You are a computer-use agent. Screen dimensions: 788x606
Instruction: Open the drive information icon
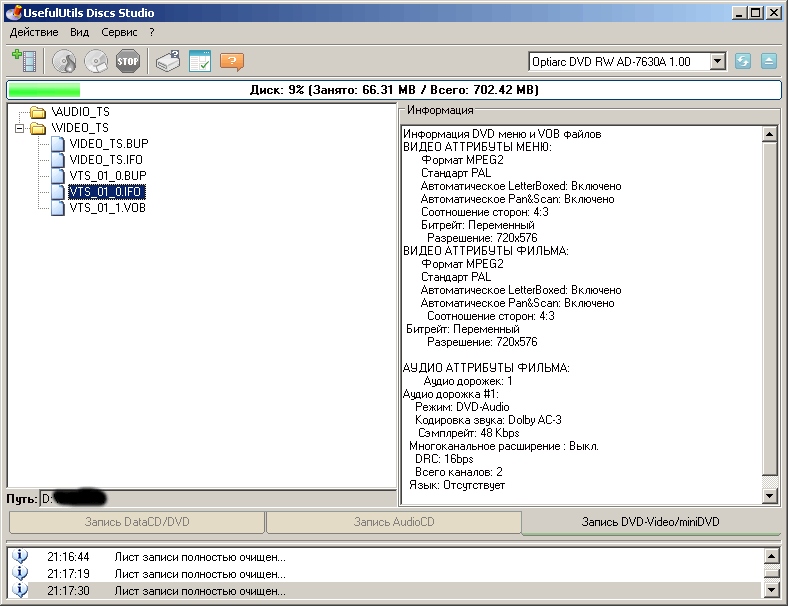click(167, 61)
